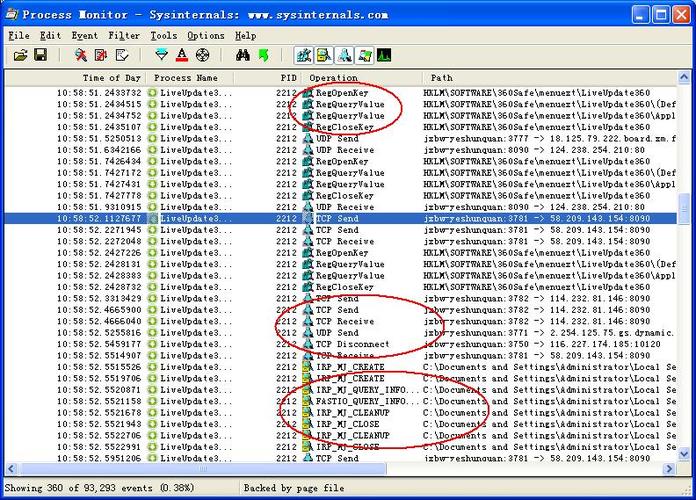Toggle event capture with the magnifier icon
The image size is (696, 500).
click(80, 56)
